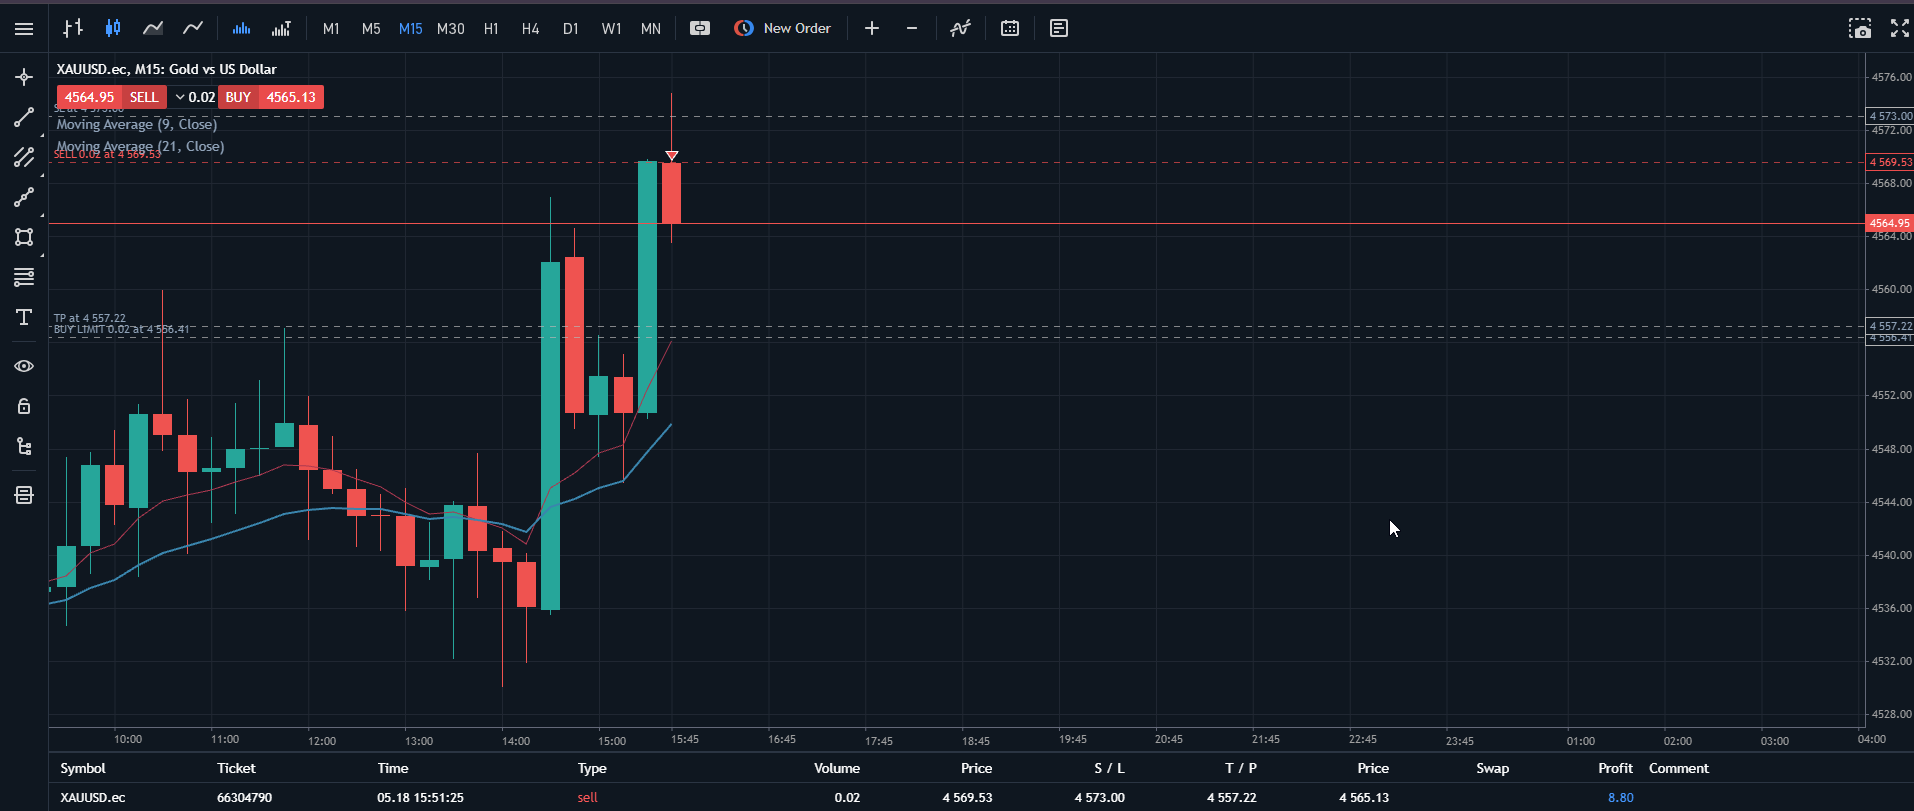Switch chart to bar chart style
Screen dimensions: 1914x811
(x=72, y=29)
